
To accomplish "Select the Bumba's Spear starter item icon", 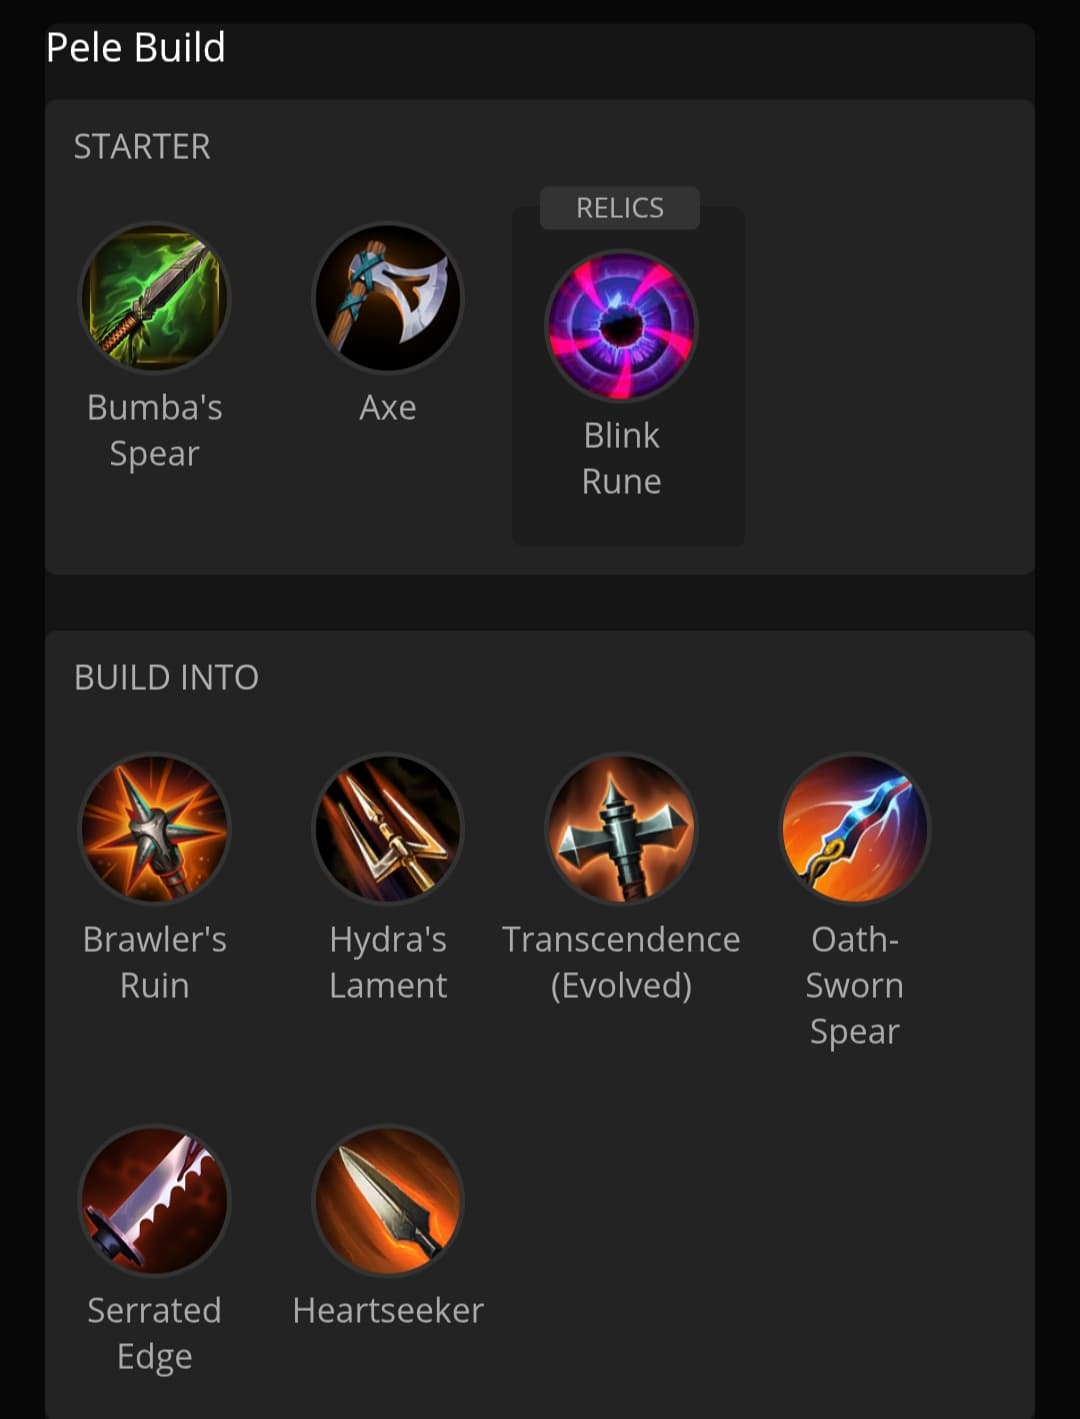I will coord(154,298).
